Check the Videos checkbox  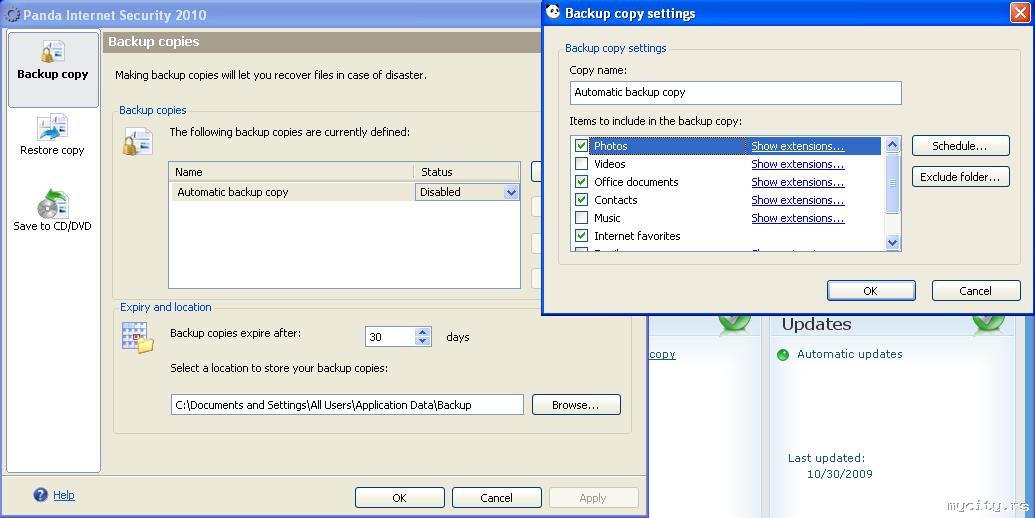582,164
